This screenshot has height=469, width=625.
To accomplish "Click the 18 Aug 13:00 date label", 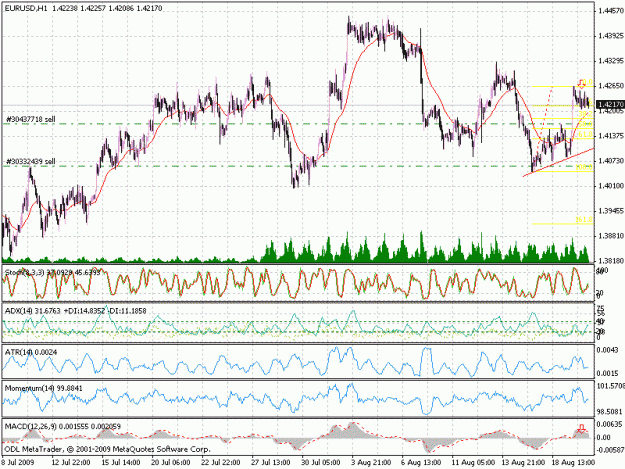I will (x=573, y=463).
